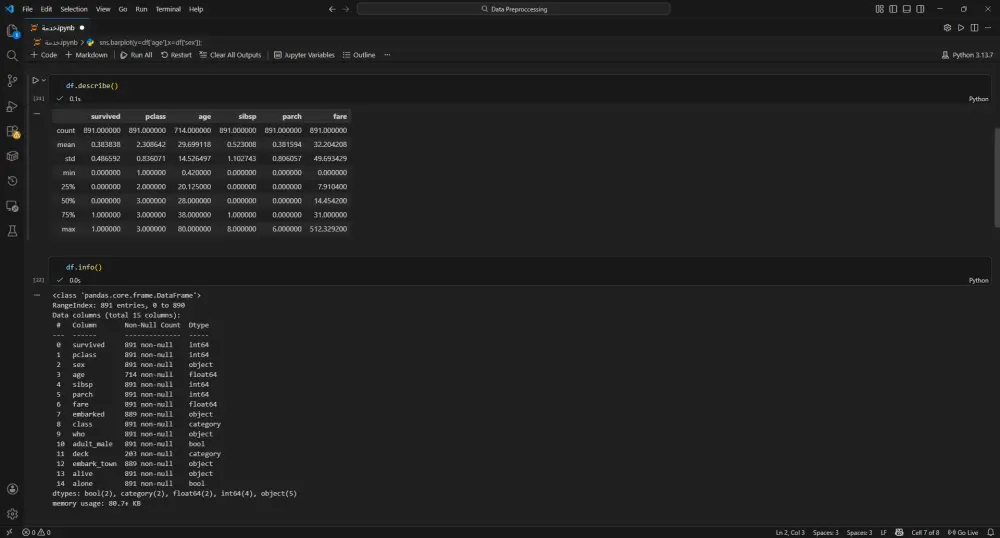Open the Go menu
Image resolution: width=1000 pixels, height=538 pixels.
tap(122, 9)
